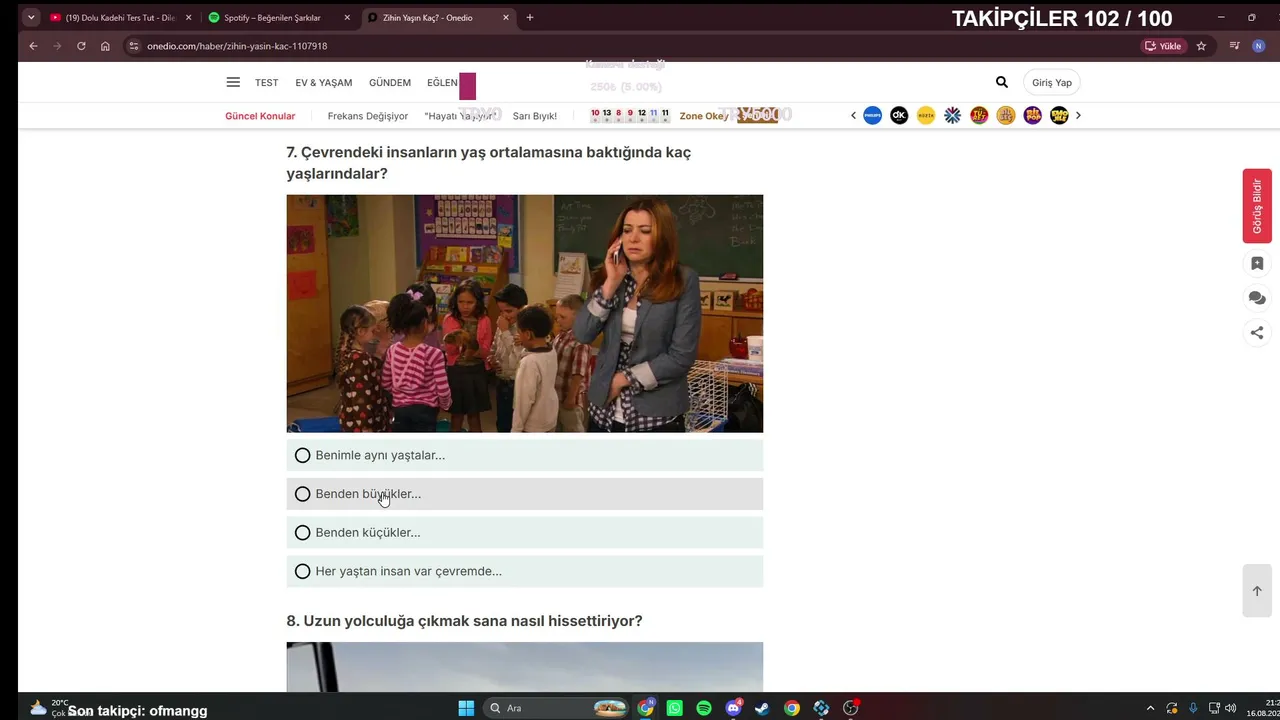Click the microphone icon in system tray

pyautogui.click(x=1193, y=708)
